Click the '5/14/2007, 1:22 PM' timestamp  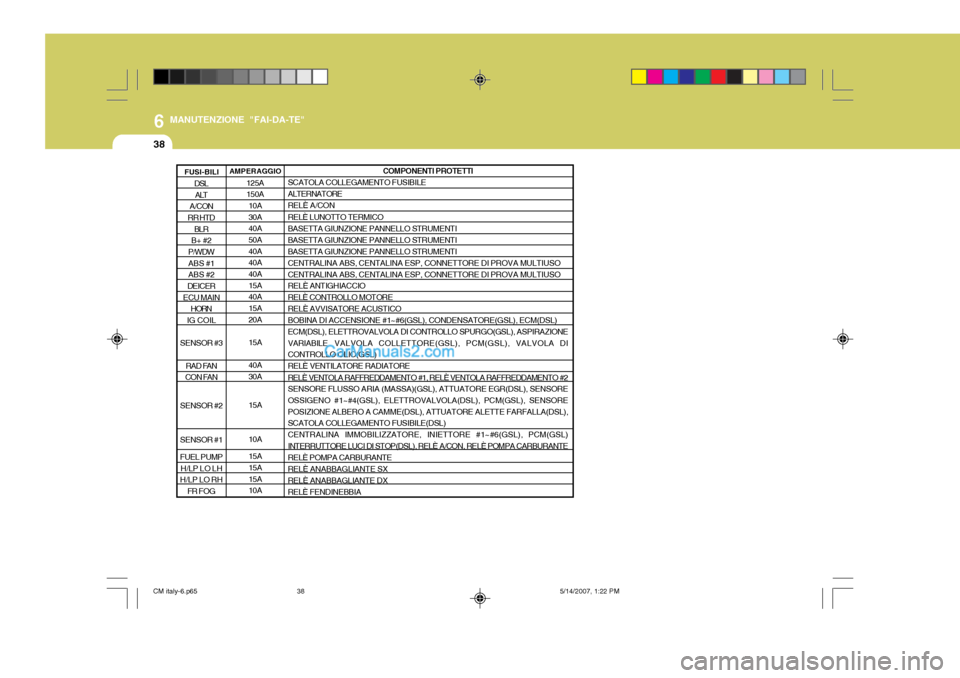click(590, 591)
